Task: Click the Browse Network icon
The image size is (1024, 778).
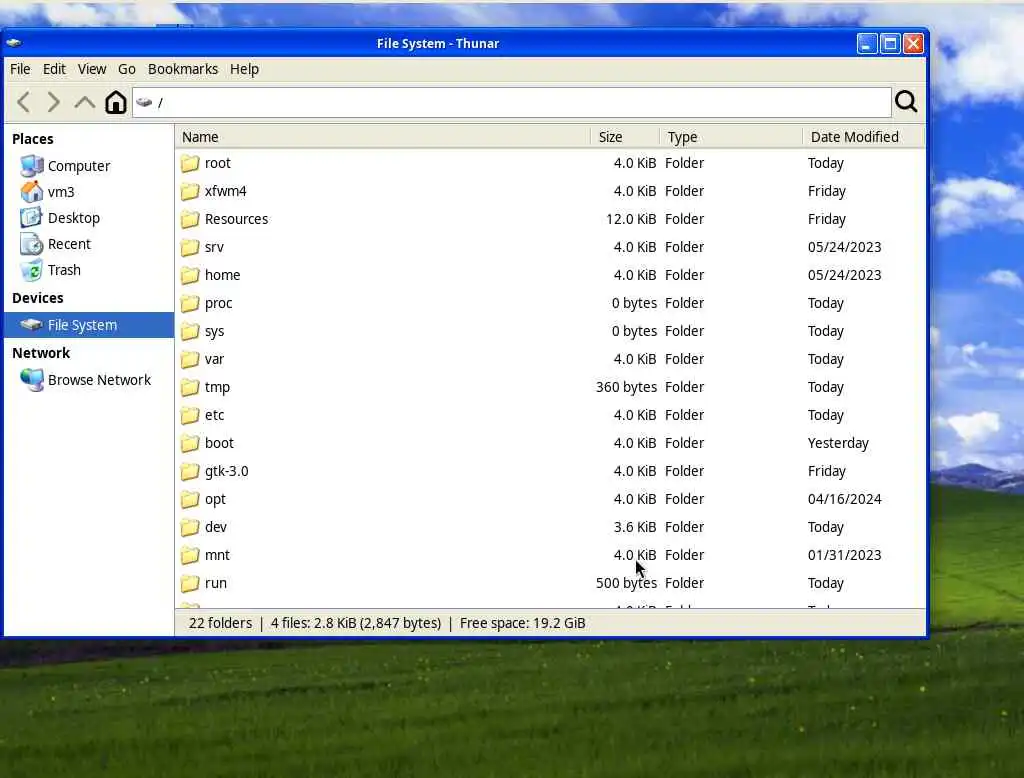Action: coord(31,380)
